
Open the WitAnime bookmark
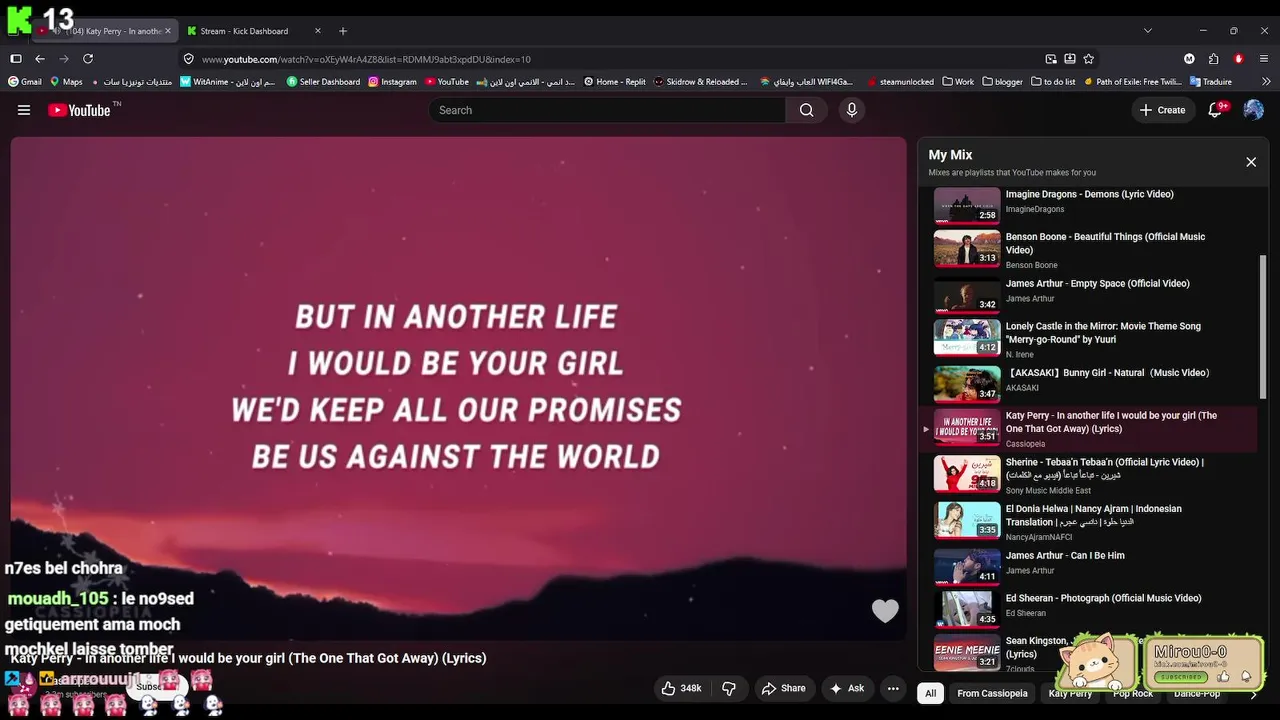coord(228,82)
